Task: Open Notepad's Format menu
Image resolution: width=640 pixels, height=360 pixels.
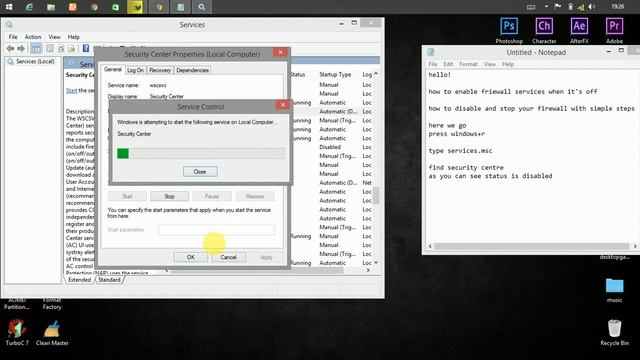Action: [468, 64]
